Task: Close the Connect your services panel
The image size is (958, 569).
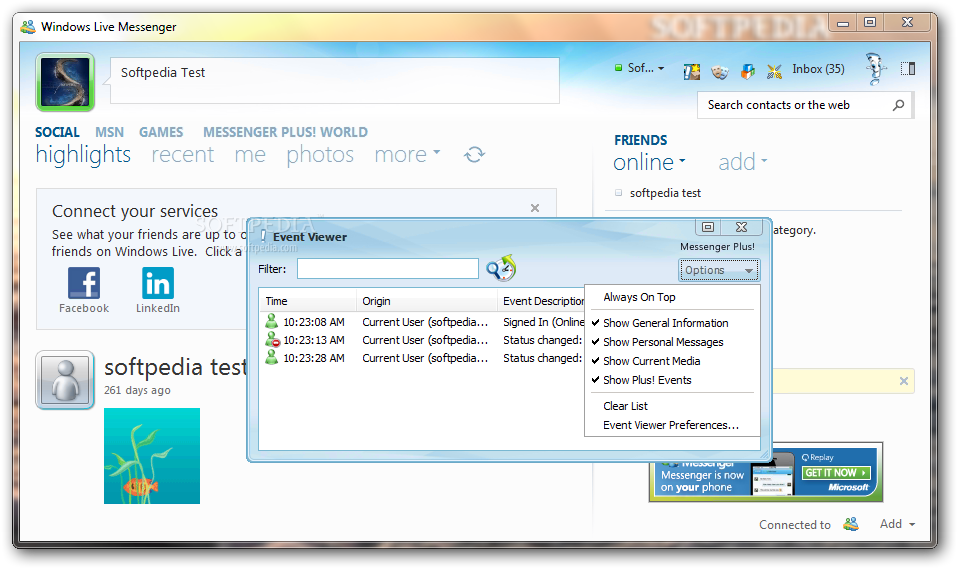Action: [535, 208]
